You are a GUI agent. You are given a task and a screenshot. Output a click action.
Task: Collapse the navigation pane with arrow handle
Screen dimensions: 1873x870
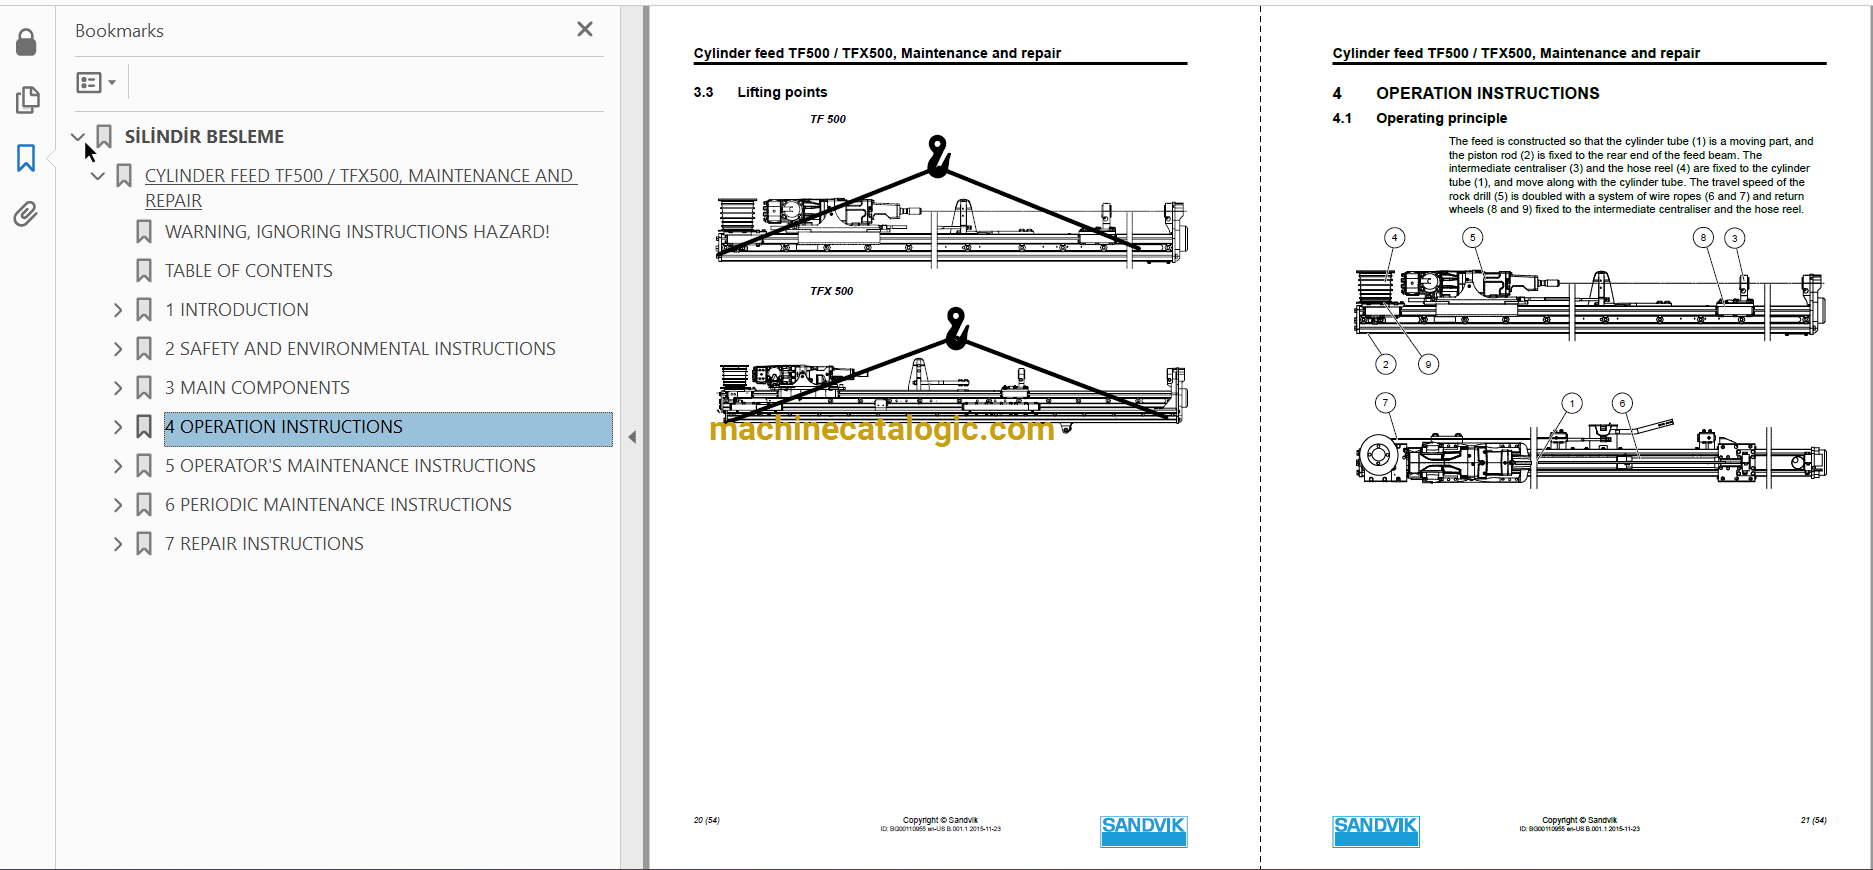[x=632, y=437]
